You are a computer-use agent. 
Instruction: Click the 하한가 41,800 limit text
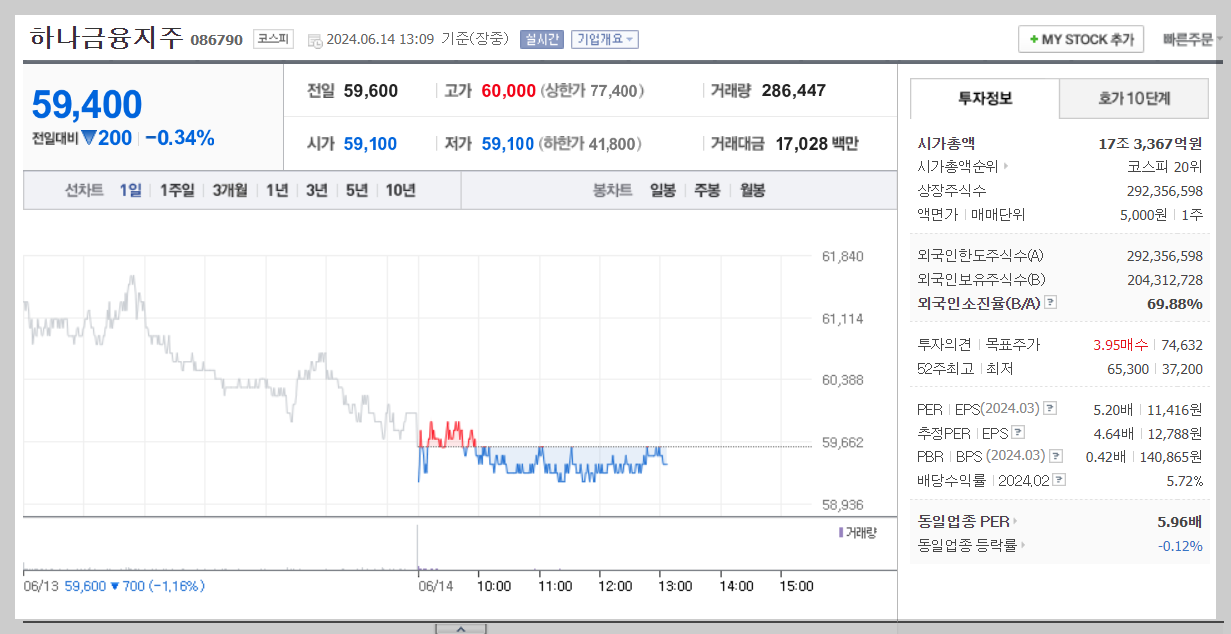pos(591,144)
